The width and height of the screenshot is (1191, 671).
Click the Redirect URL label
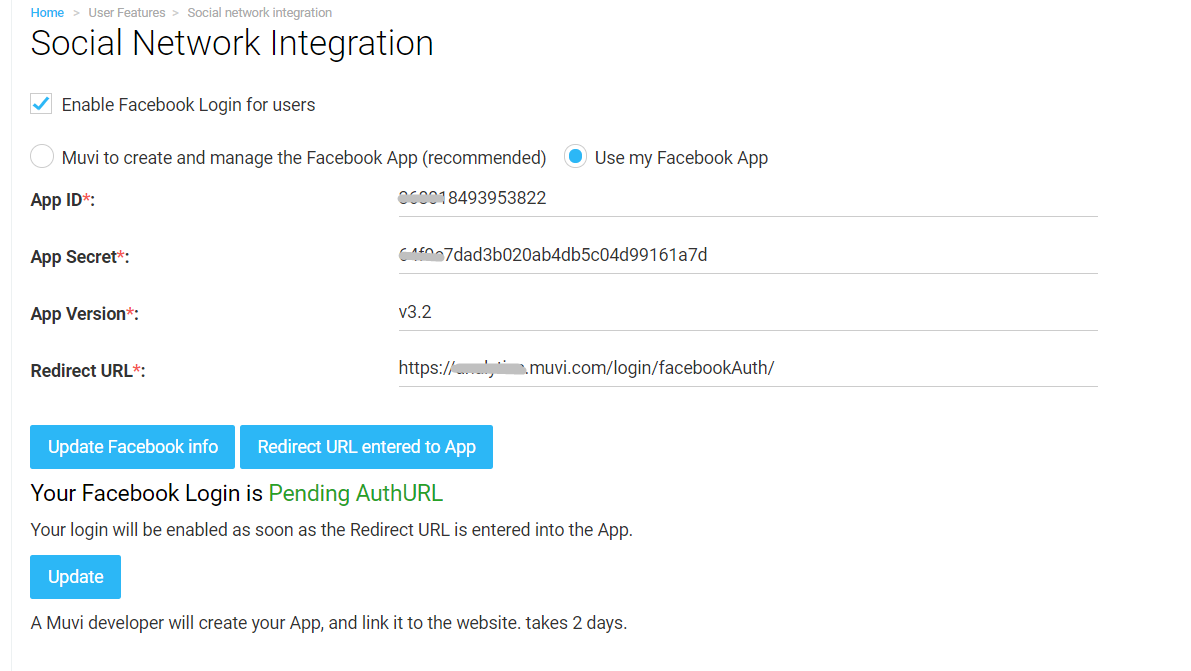(x=87, y=371)
